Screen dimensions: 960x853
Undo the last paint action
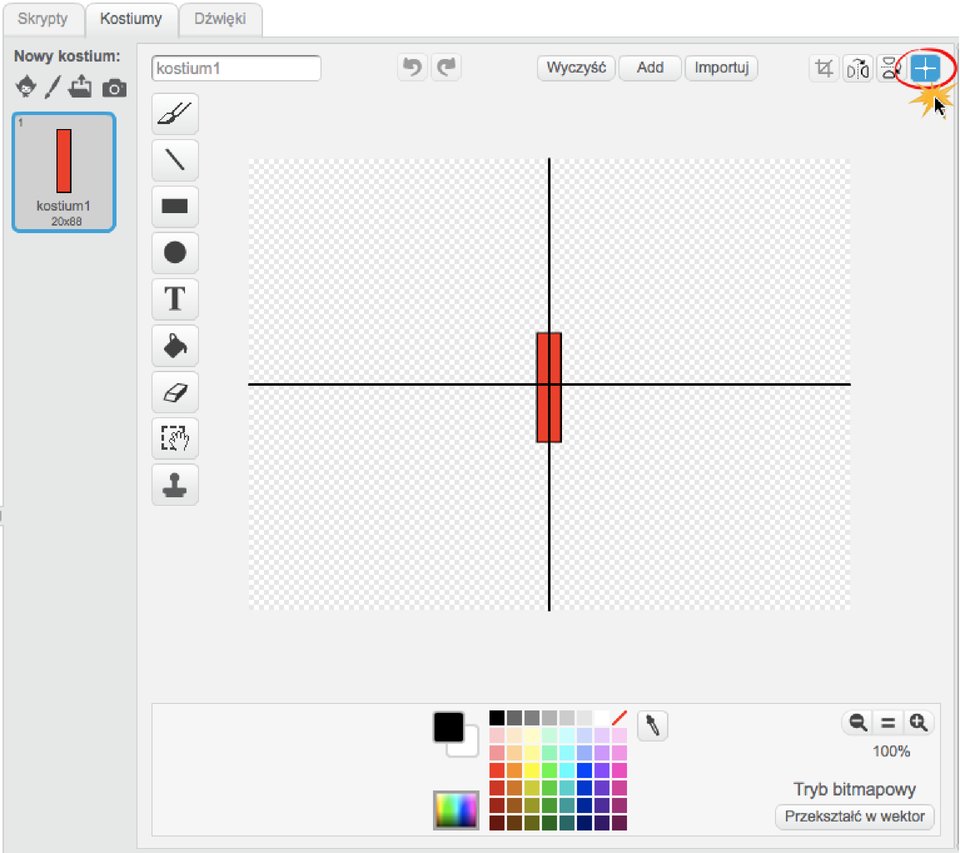[412, 67]
